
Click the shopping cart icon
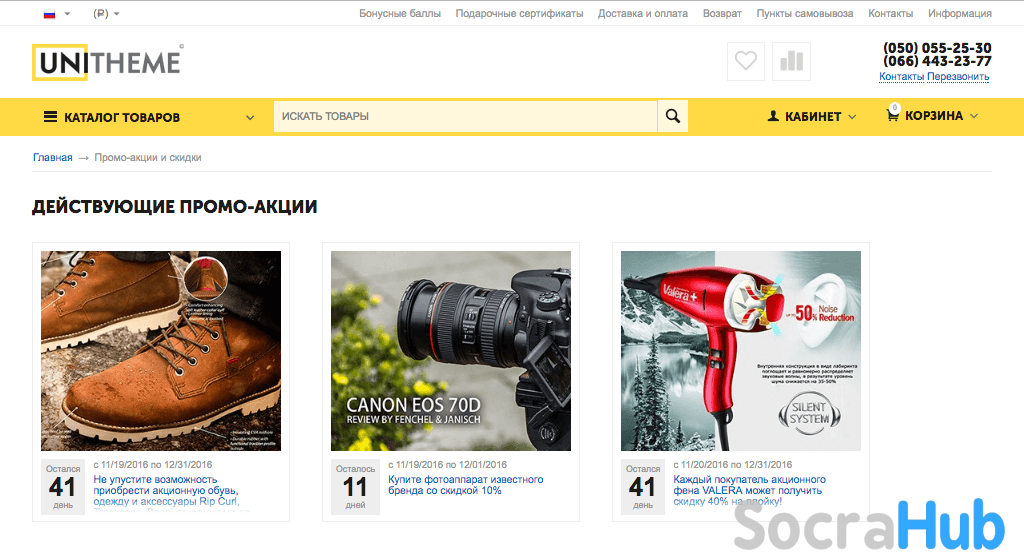click(x=892, y=115)
